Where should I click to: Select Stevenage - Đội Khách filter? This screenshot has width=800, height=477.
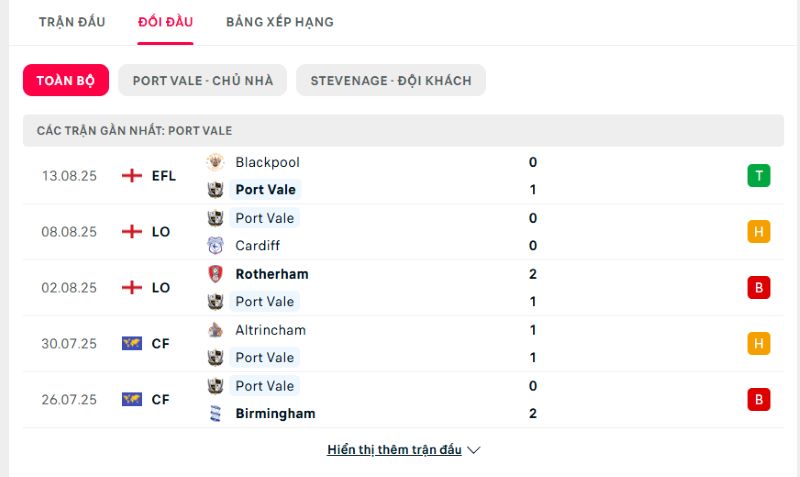391,80
